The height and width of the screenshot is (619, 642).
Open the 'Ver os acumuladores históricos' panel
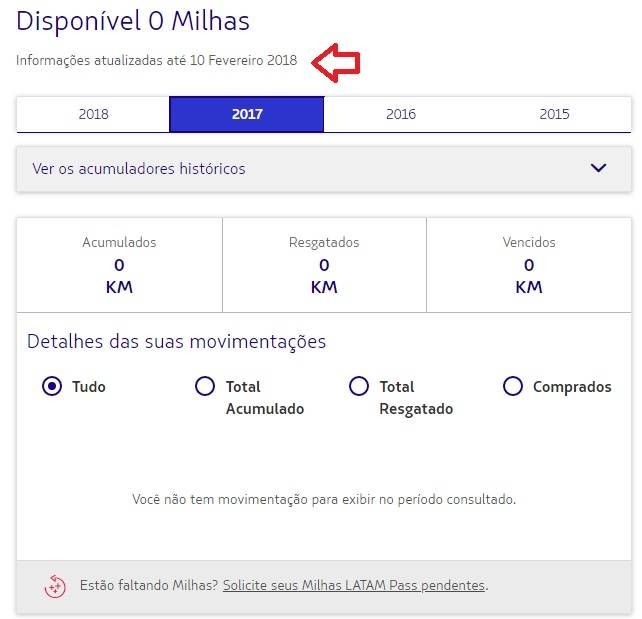tap(324, 169)
